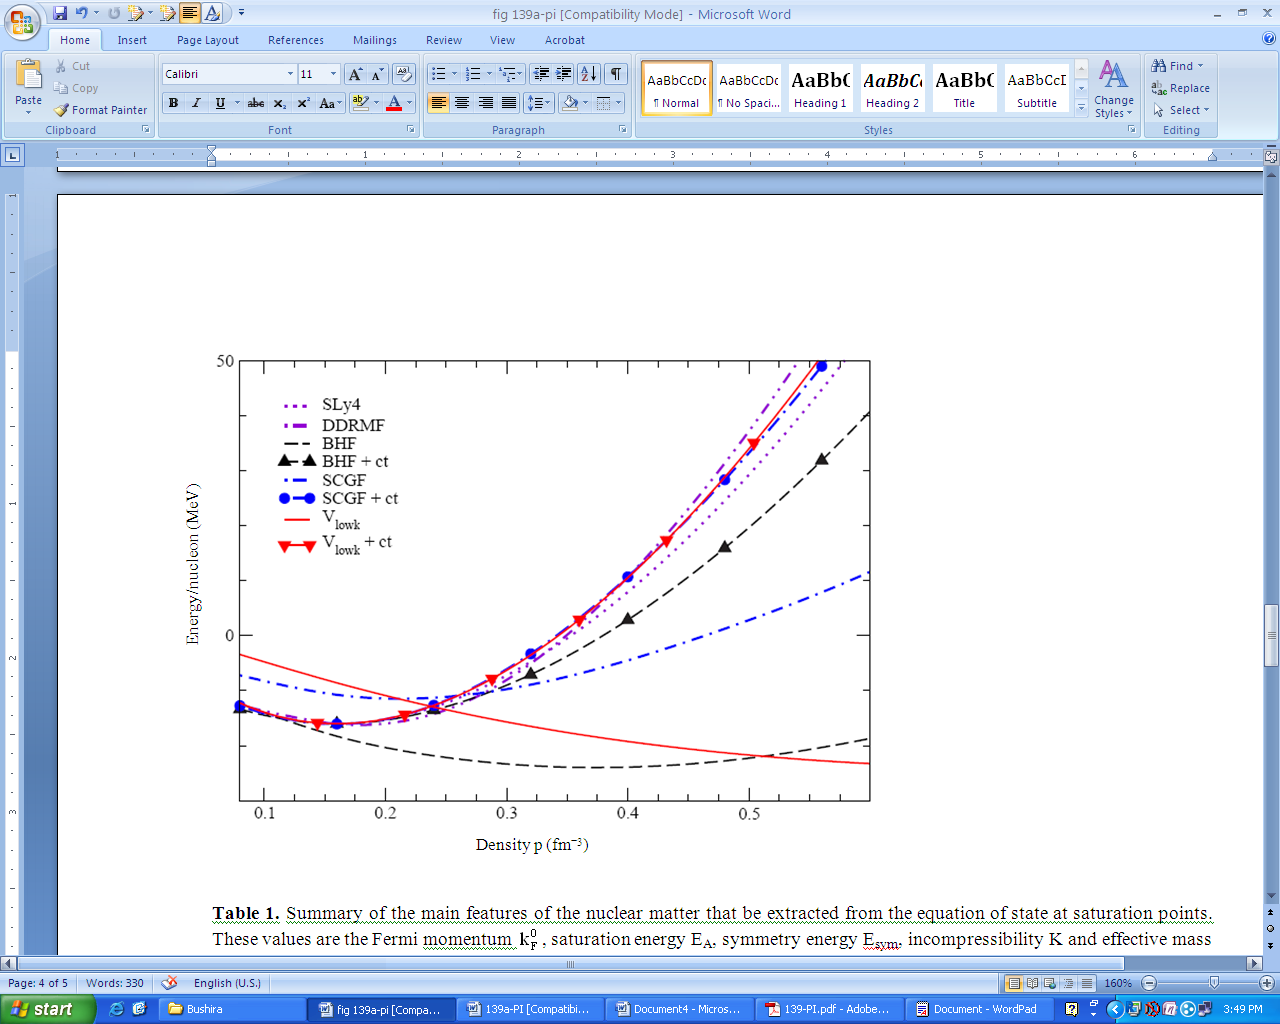Open the Page Layout ribbon tab

[x=207, y=40]
